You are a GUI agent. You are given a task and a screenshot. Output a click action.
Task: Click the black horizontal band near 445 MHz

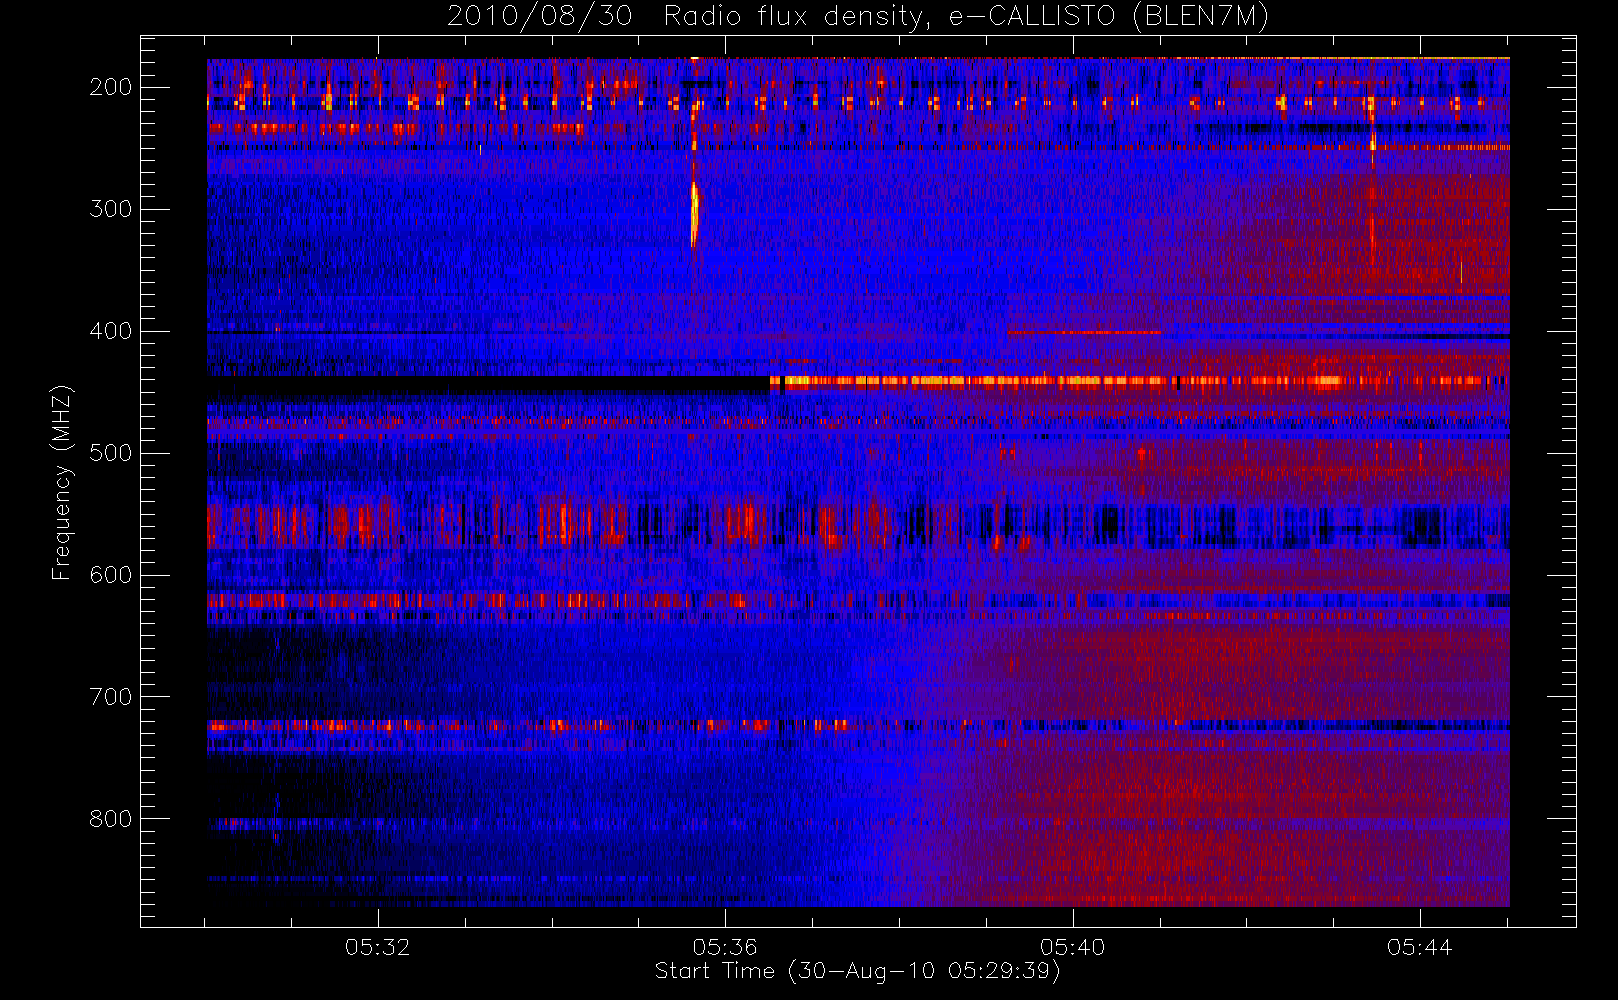488,383
